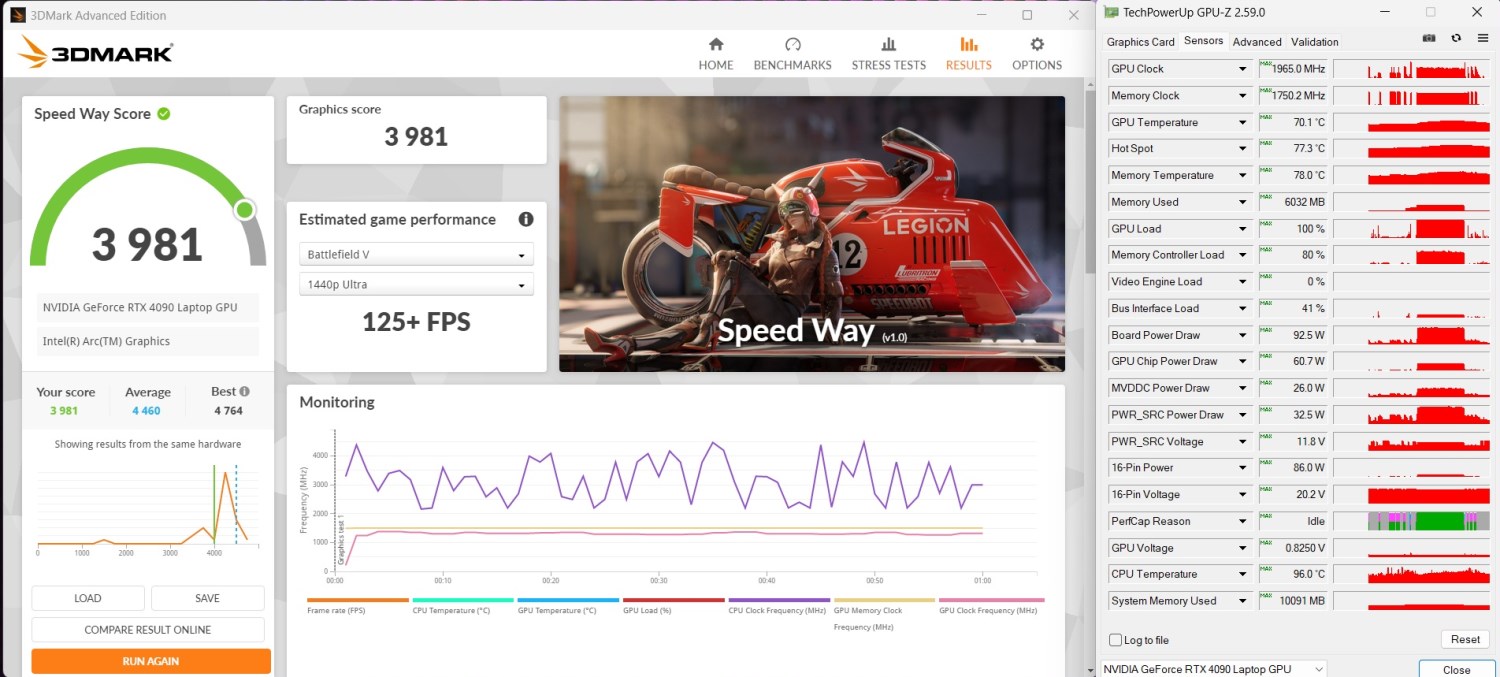Click COMPARE RESULT ONLINE
Screen dimensions: 1500x677
[148, 629]
